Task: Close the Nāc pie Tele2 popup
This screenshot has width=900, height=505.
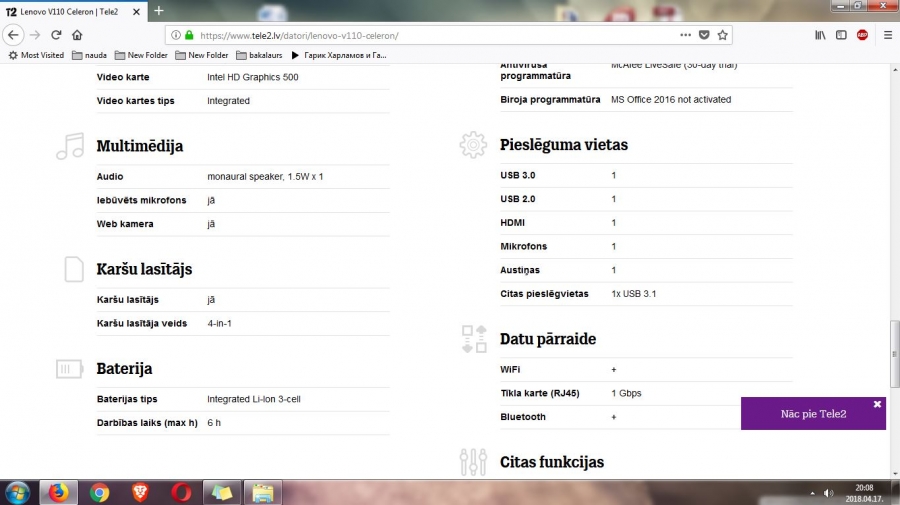Action: tap(877, 404)
